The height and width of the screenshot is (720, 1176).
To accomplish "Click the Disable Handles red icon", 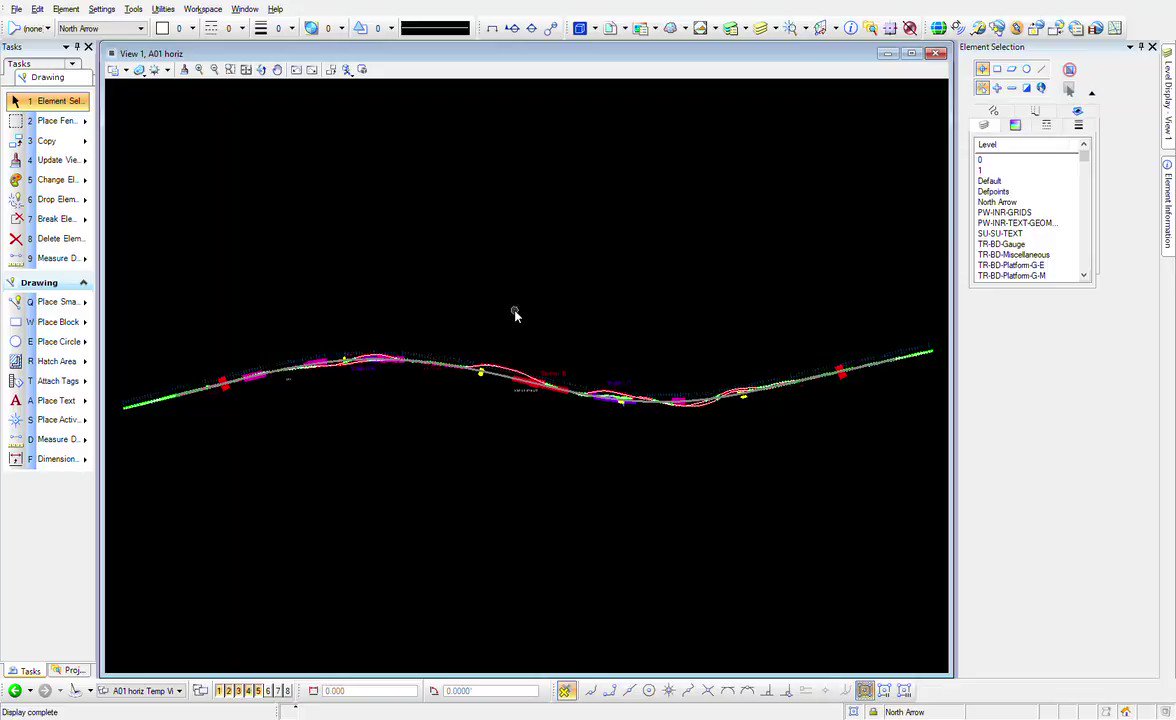I will [x=1070, y=70].
